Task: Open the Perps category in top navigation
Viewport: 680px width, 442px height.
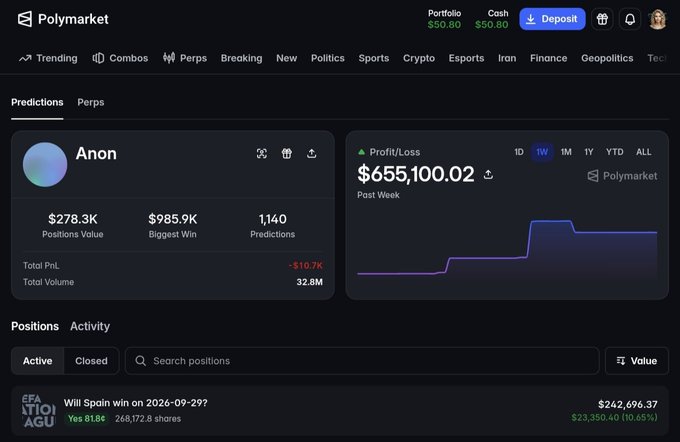Action: coord(185,58)
